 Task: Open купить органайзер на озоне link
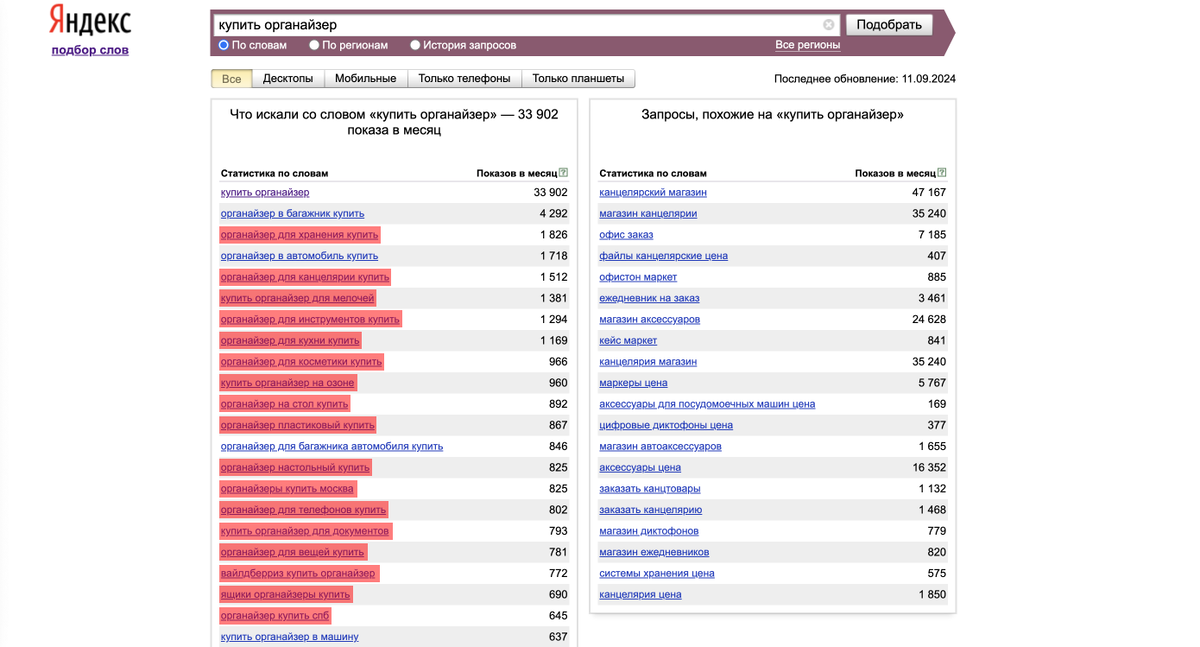pyautogui.click(x=288, y=383)
